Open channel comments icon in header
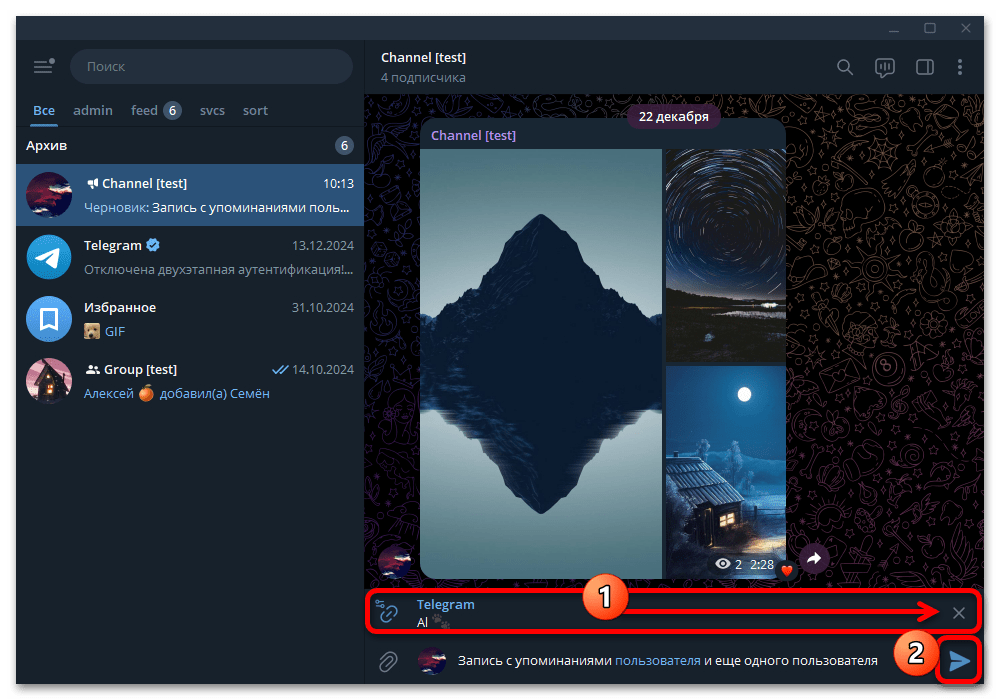 (885, 68)
